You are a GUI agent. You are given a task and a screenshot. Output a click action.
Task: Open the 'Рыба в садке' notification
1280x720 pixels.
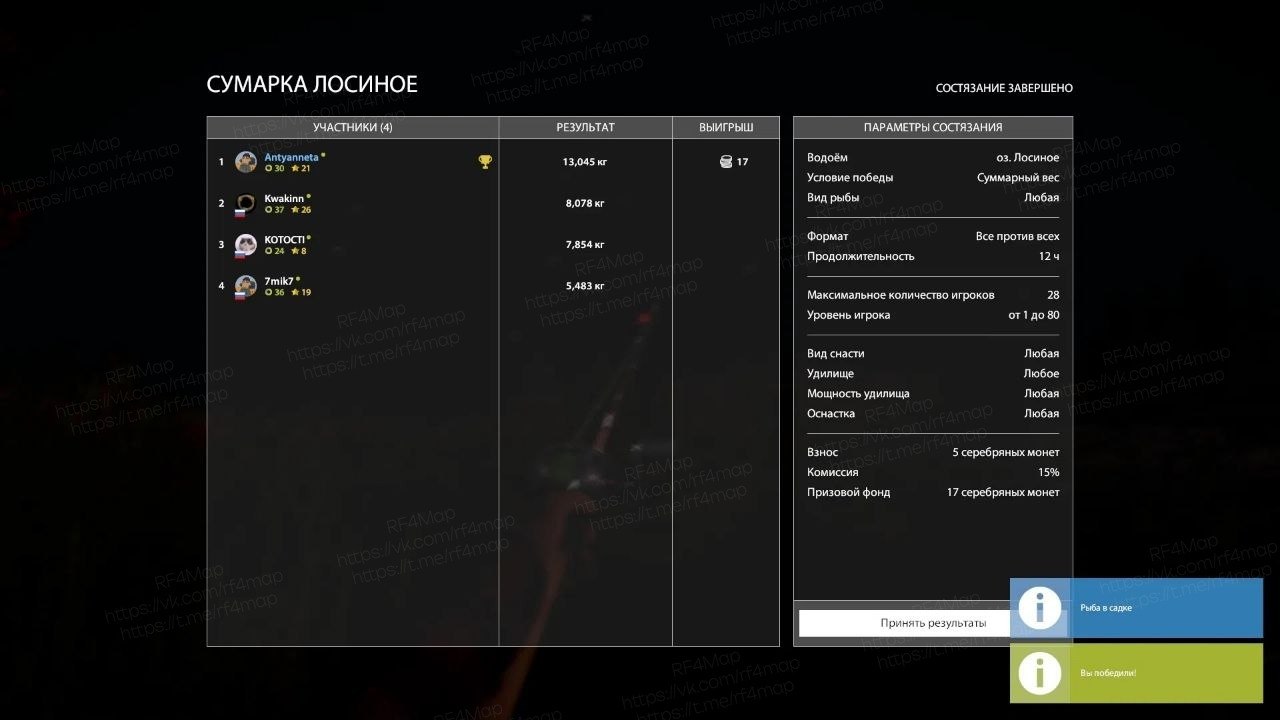tap(1136, 608)
